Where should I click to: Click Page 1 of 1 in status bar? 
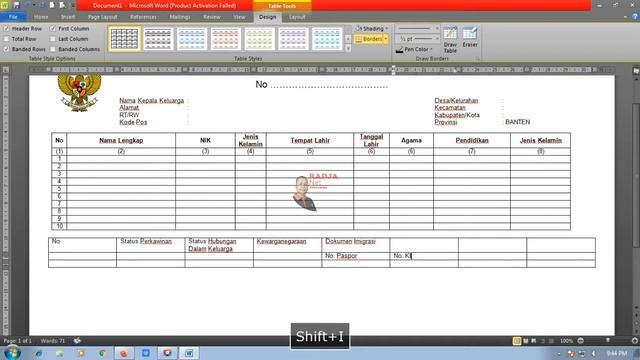(x=17, y=340)
